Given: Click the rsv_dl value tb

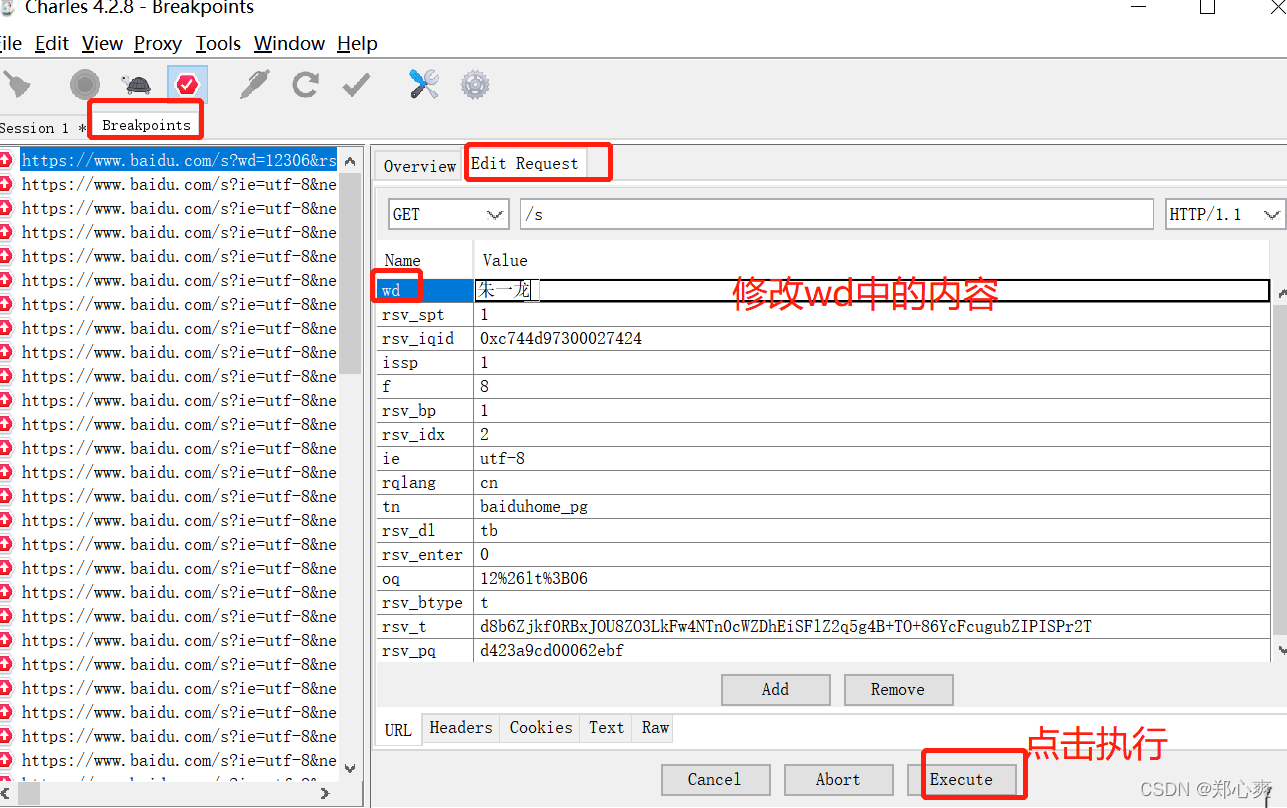Looking at the screenshot, I should [x=489, y=530].
